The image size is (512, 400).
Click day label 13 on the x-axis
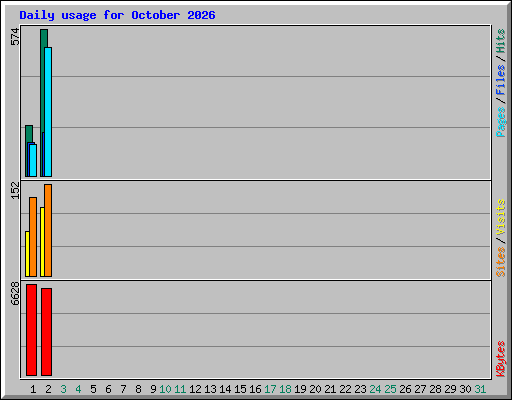210,389
